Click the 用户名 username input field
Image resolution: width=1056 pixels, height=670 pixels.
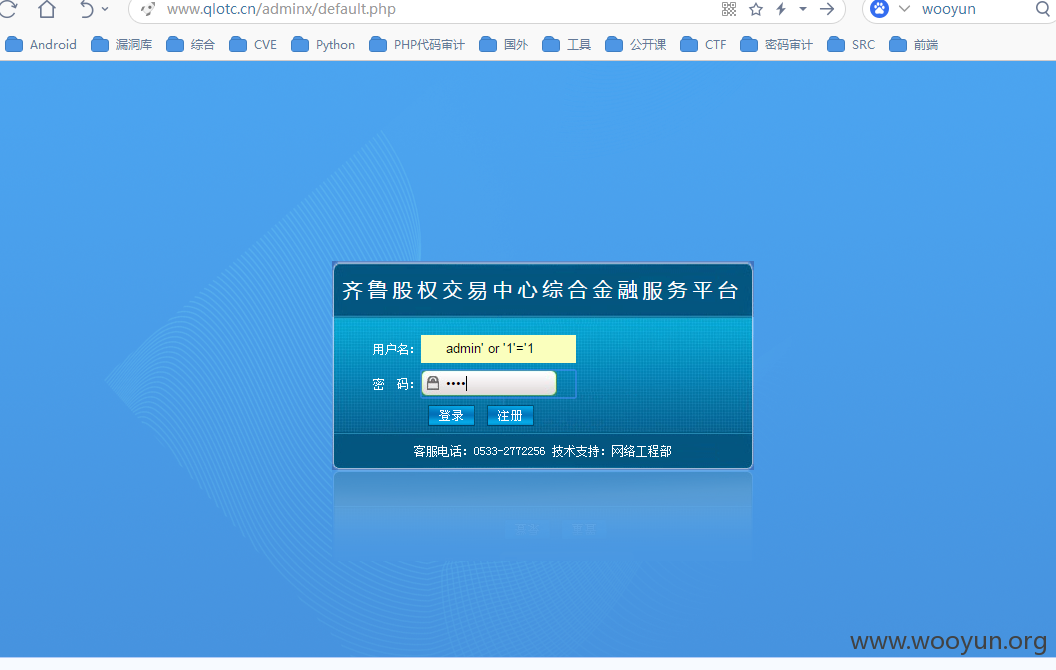tap(498, 349)
